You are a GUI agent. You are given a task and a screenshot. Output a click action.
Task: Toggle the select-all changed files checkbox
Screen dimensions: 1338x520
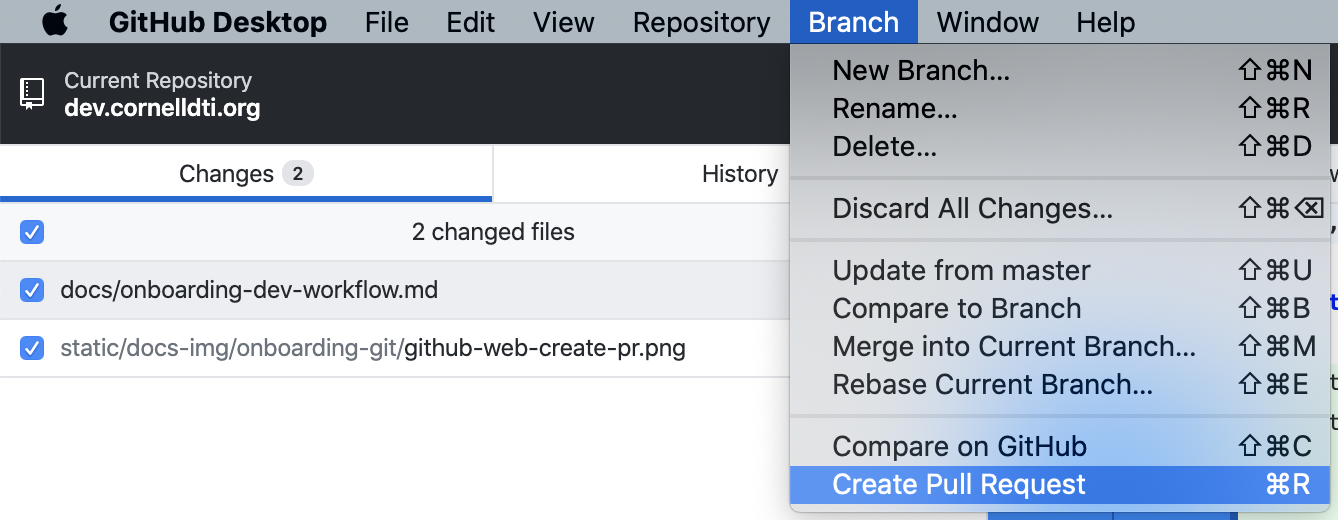tap(32, 233)
